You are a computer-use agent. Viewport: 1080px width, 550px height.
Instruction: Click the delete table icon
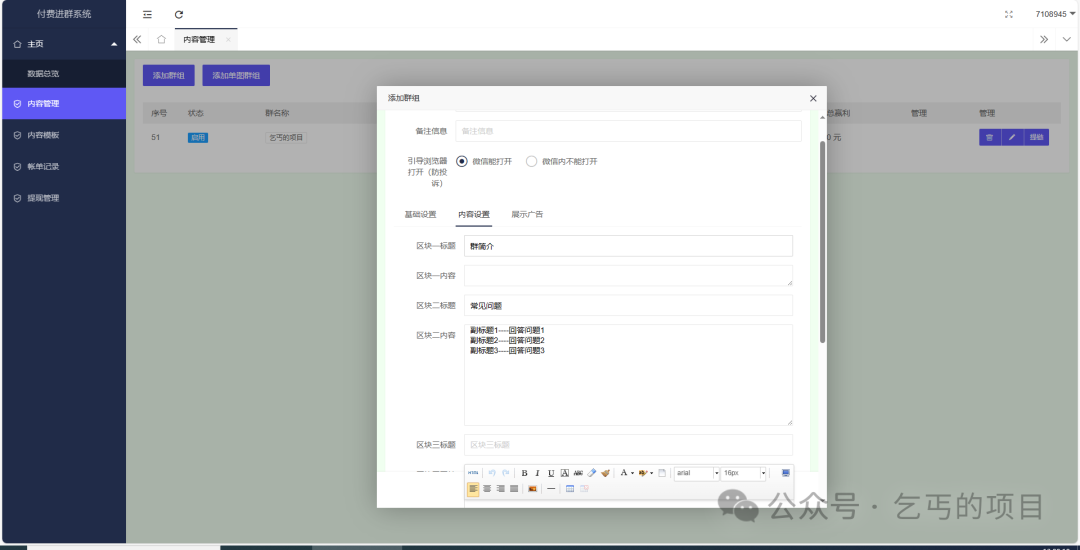click(584, 489)
